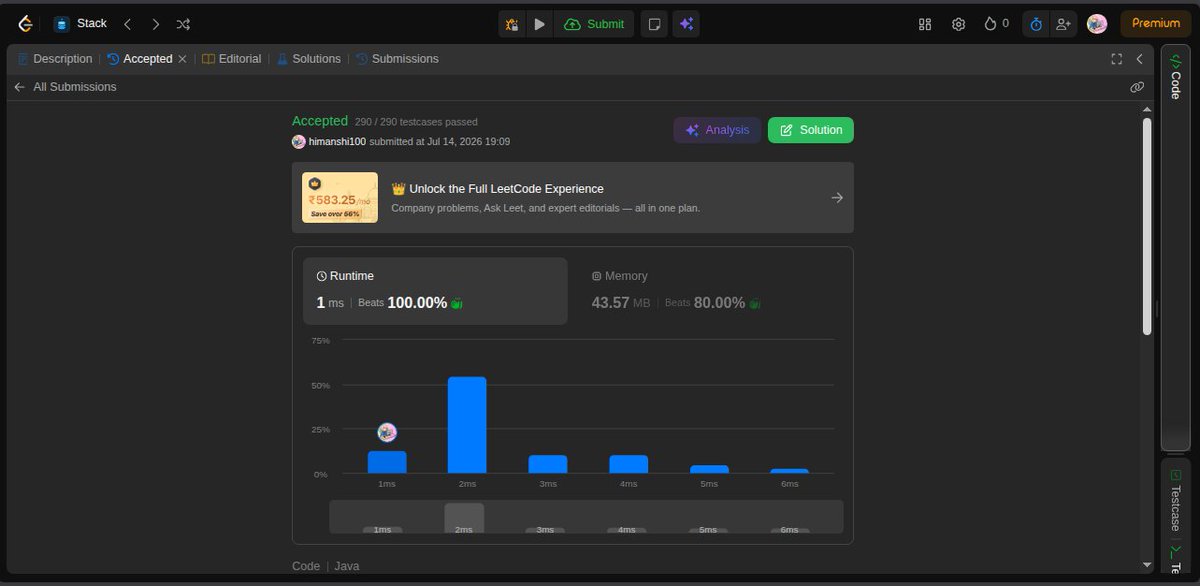This screenshot has width=1200, height=586.
Task: Copy submission link icon
Action: coord(1137,87)
